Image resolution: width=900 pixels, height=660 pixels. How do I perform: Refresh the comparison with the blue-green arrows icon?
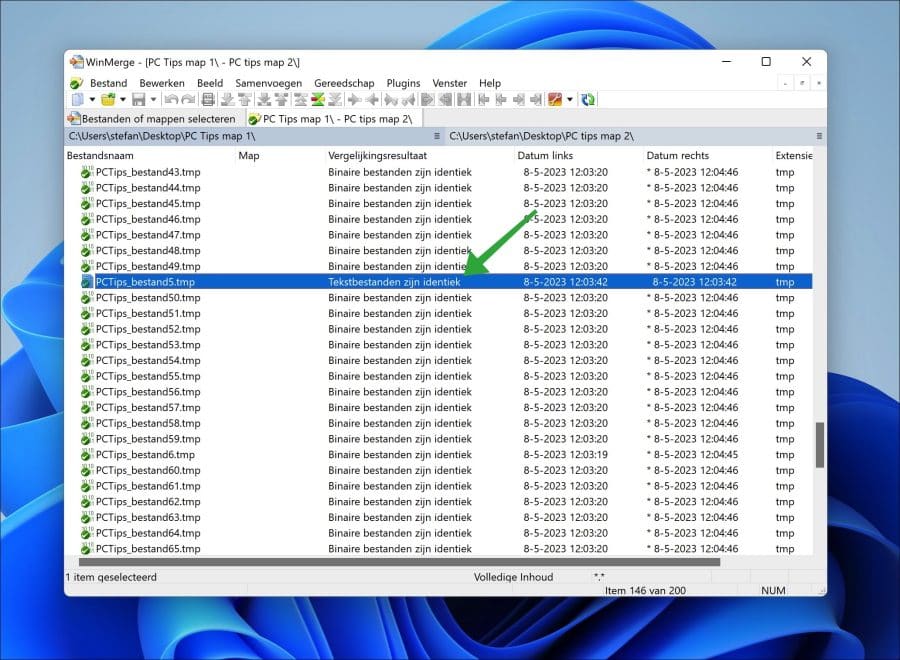(x=587, y=100)
